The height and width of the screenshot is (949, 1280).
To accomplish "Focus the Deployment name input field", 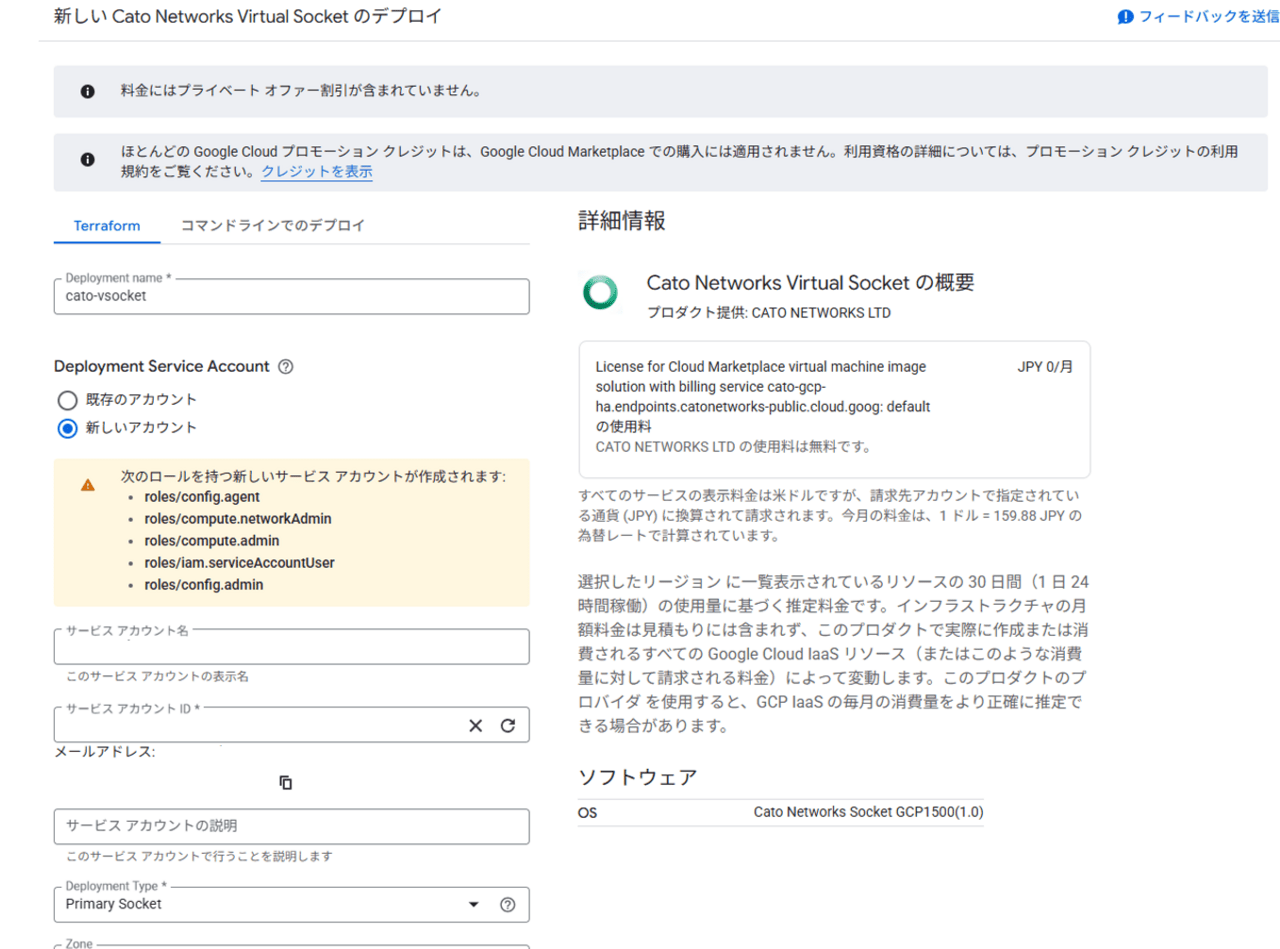I will tap(291, 297).
